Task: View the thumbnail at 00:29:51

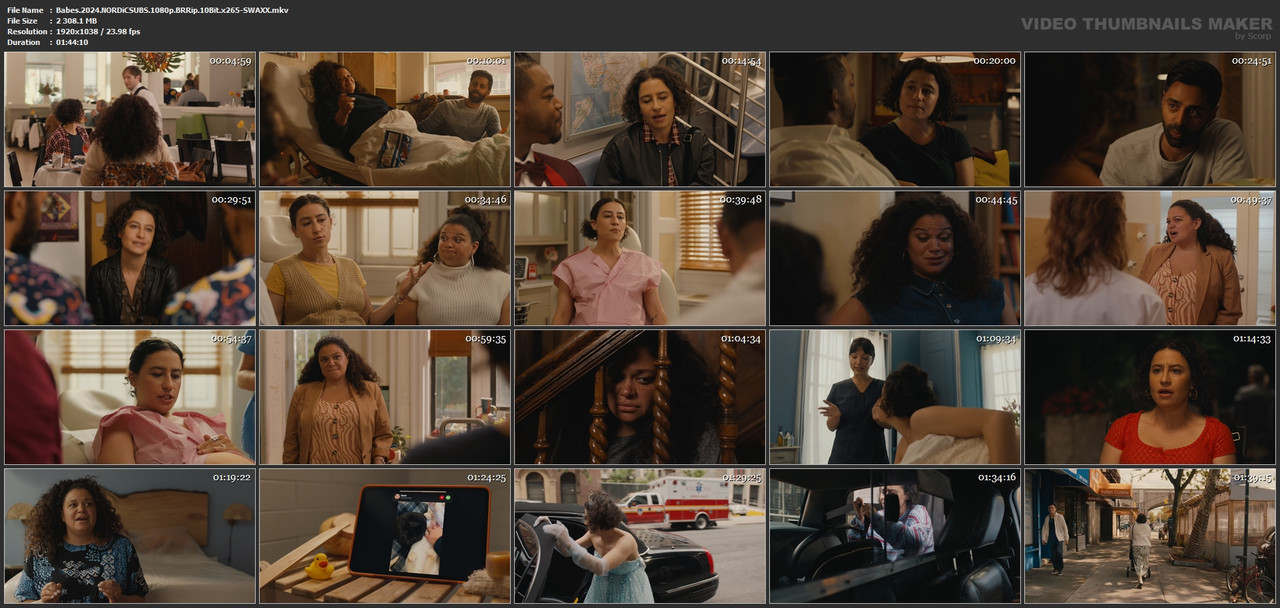Action: [x=130, y=258]
